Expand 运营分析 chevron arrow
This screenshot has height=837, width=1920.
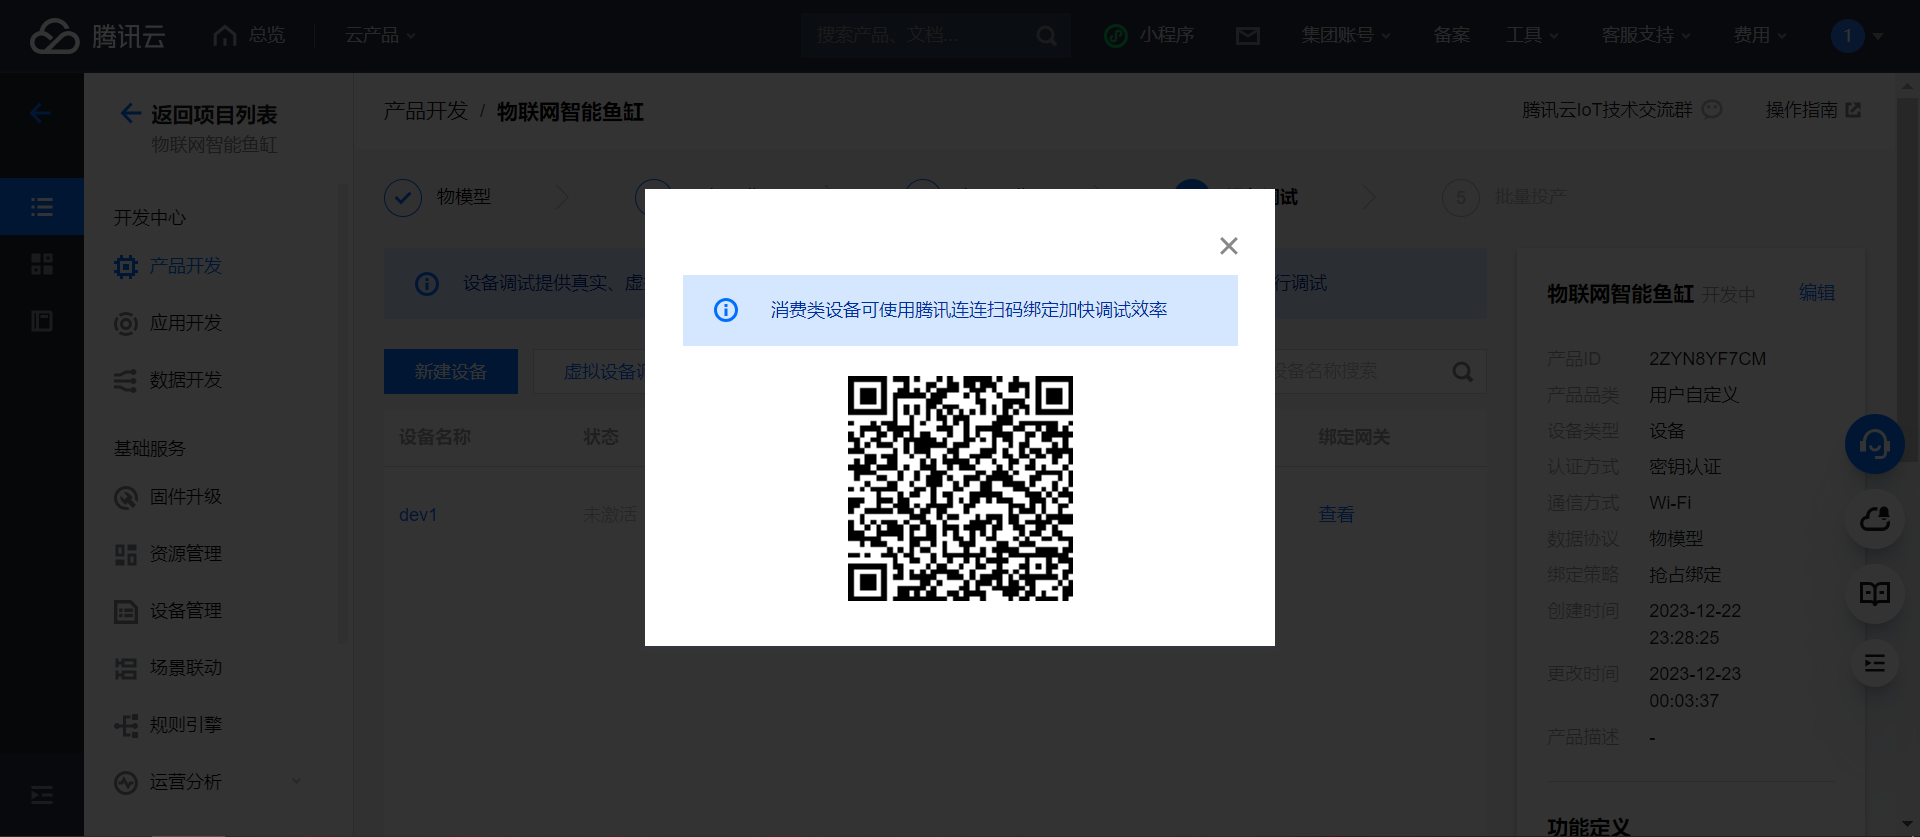click(x=296, y=781)
